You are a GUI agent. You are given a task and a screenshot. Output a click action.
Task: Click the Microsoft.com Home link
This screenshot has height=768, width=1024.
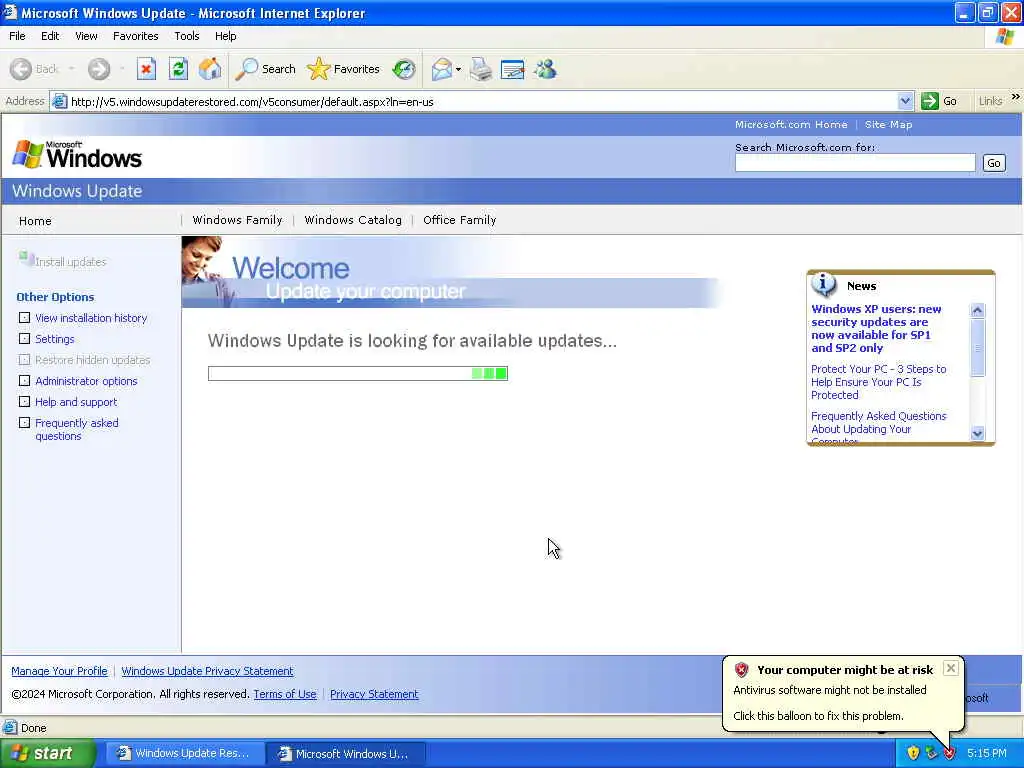point(791,124)
